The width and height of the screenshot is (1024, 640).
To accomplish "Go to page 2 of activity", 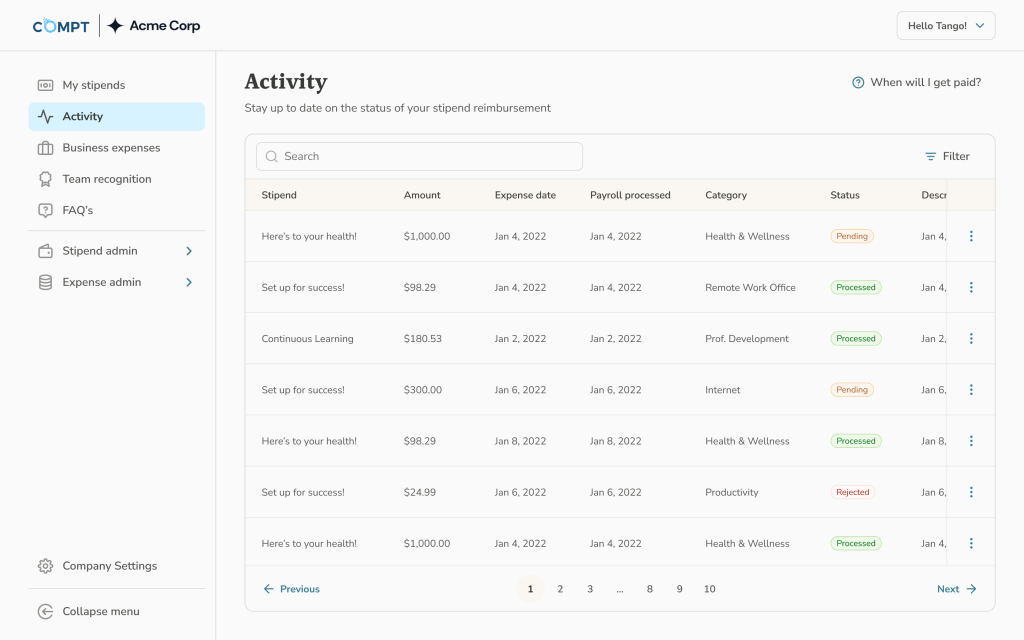I will pyautogui.click(x=560, y=589).
